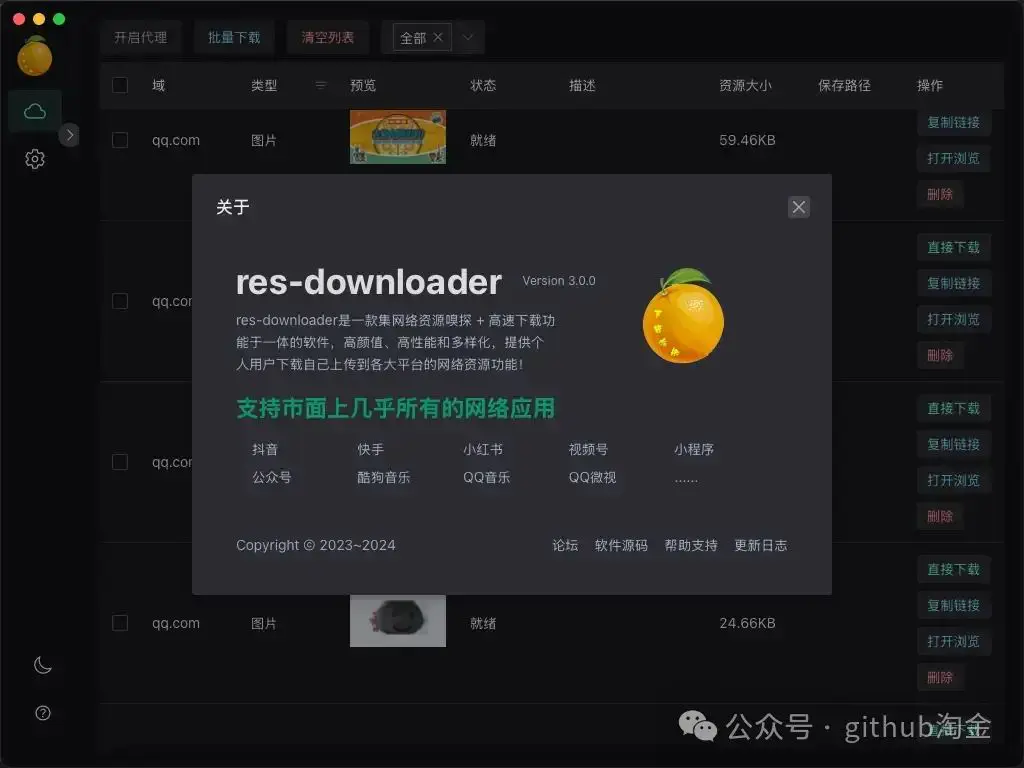Click the 59.46KB size cell
Image resolution: width=1024 pixels, height=768 pixels.
[x=747, y=140]
